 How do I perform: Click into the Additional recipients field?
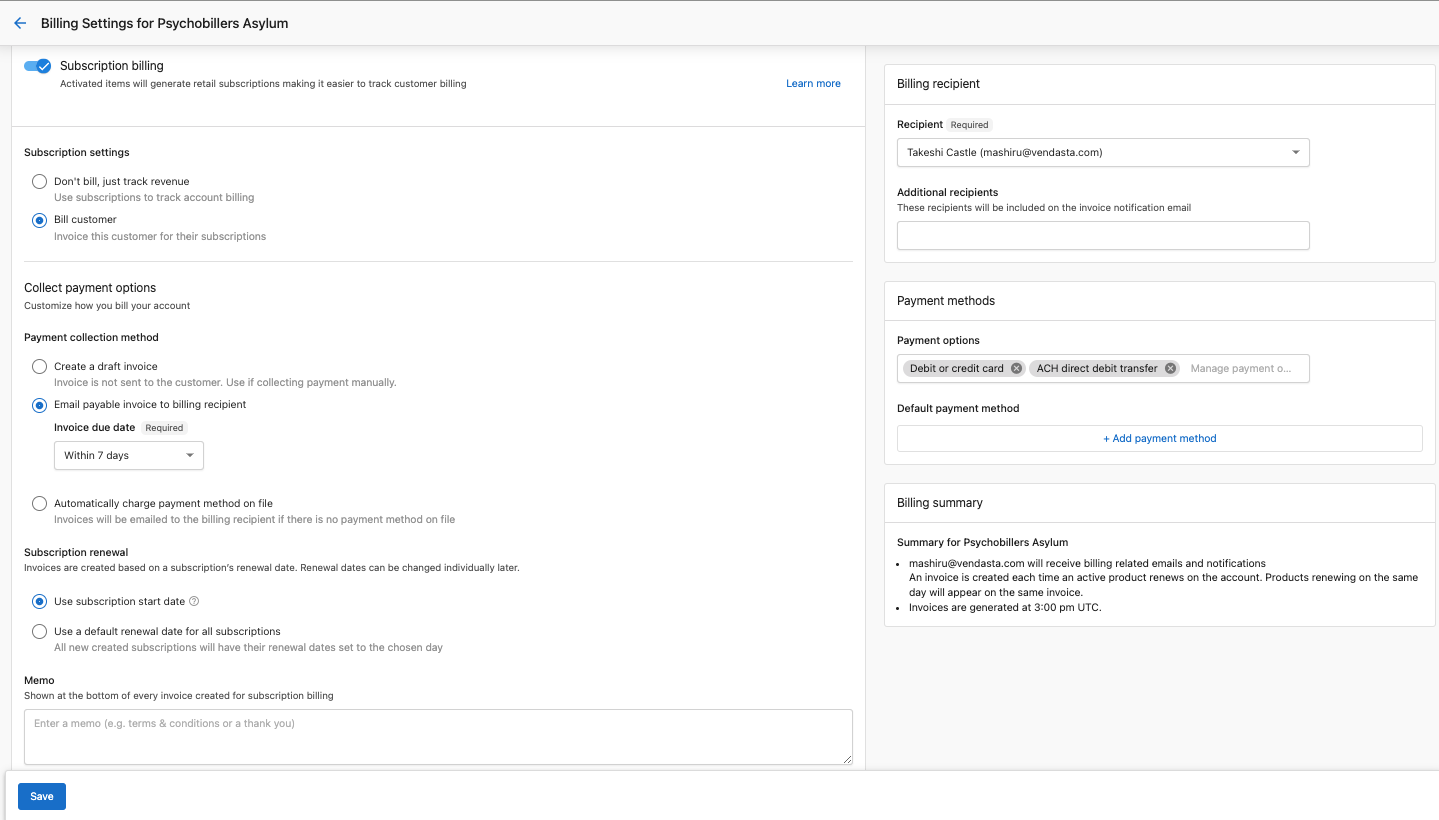1103,236
